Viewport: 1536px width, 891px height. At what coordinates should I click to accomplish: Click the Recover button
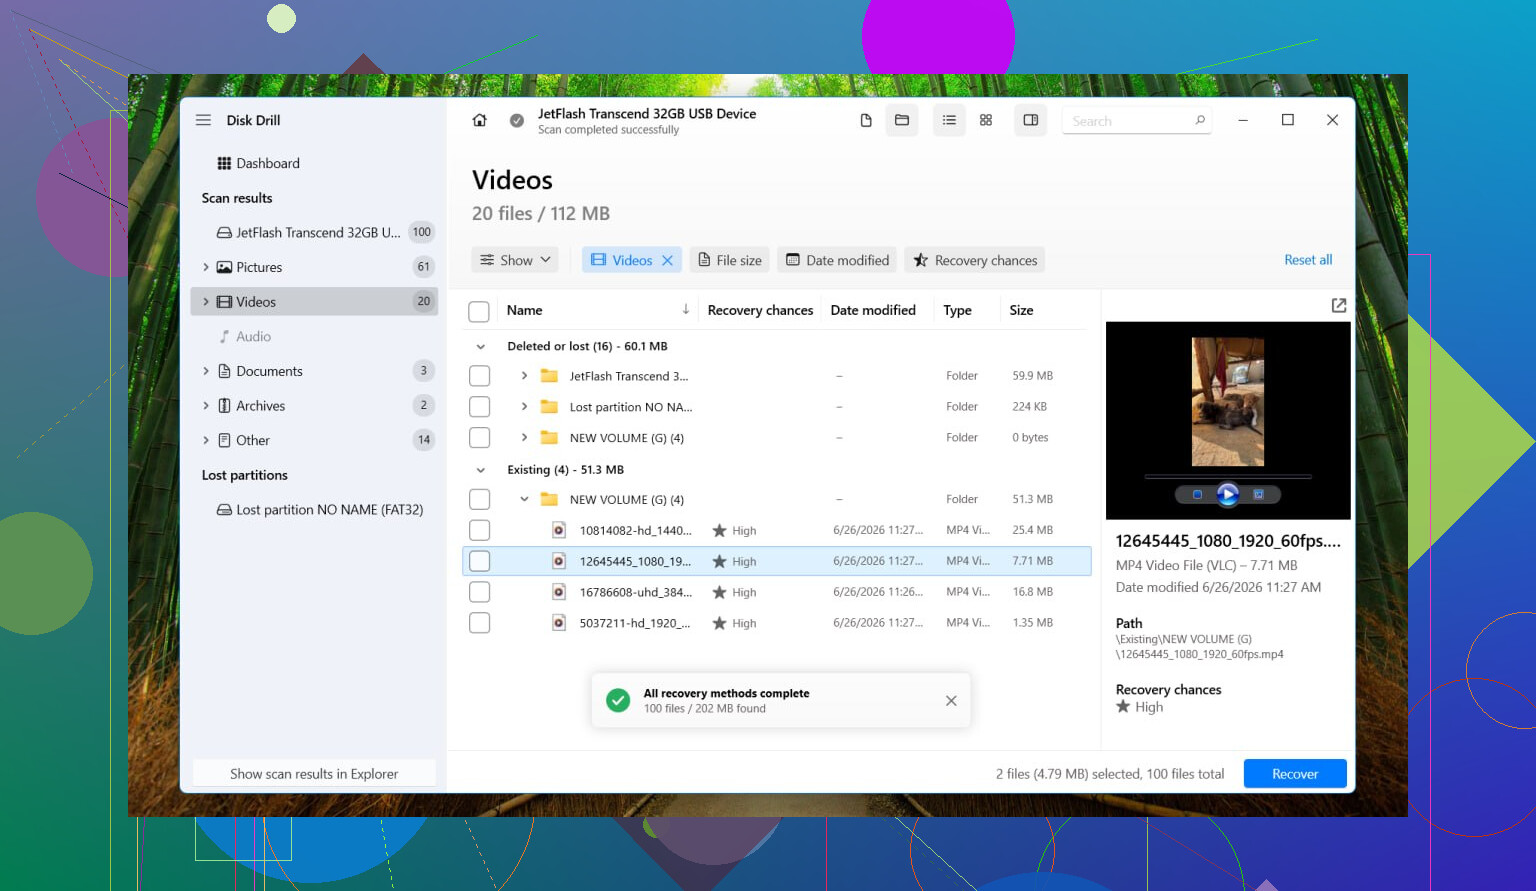coord(1295,774)
